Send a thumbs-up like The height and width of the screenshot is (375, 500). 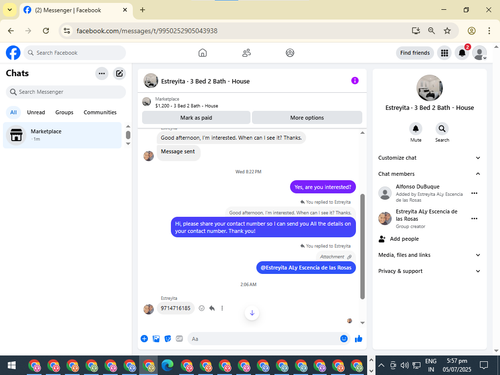click(359, 339)
